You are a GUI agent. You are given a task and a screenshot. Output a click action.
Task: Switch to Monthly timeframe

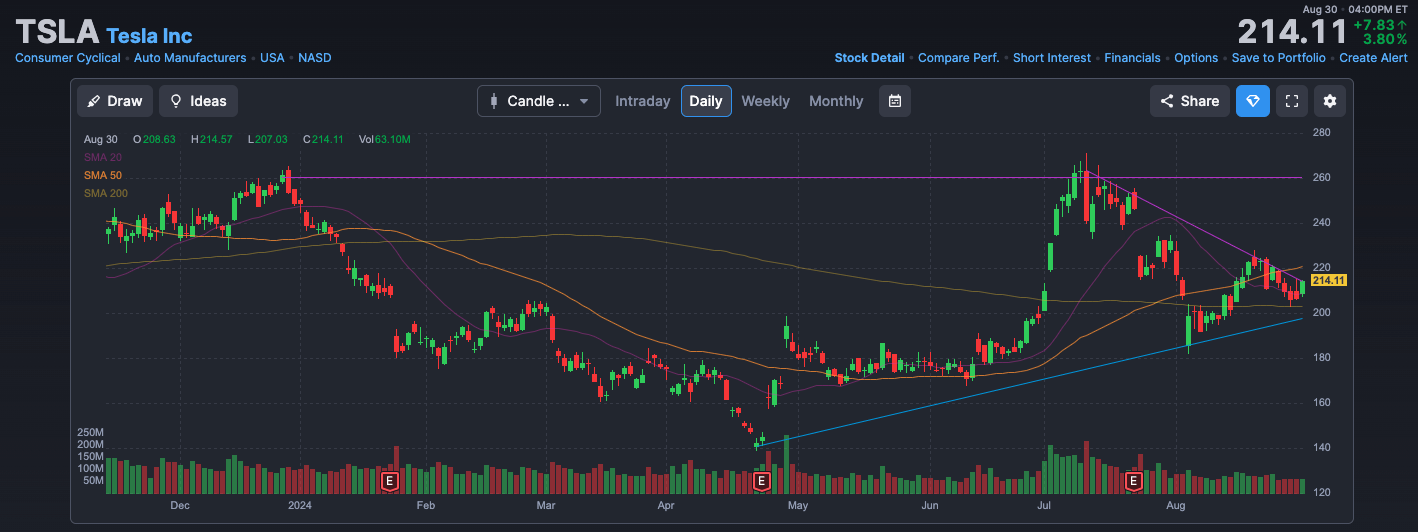[x=836, y=101]
